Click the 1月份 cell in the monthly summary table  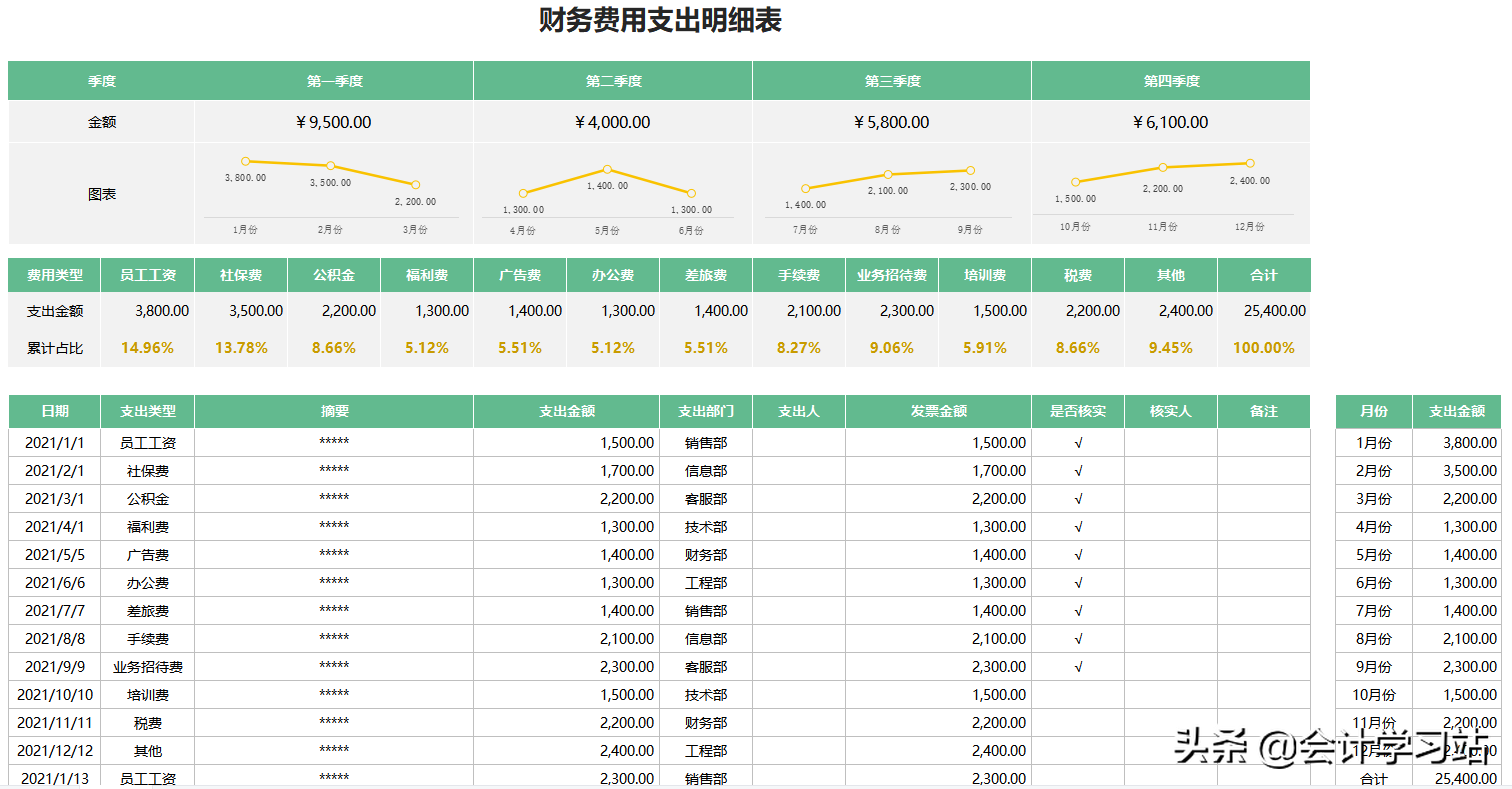(x=1374, y=442)
